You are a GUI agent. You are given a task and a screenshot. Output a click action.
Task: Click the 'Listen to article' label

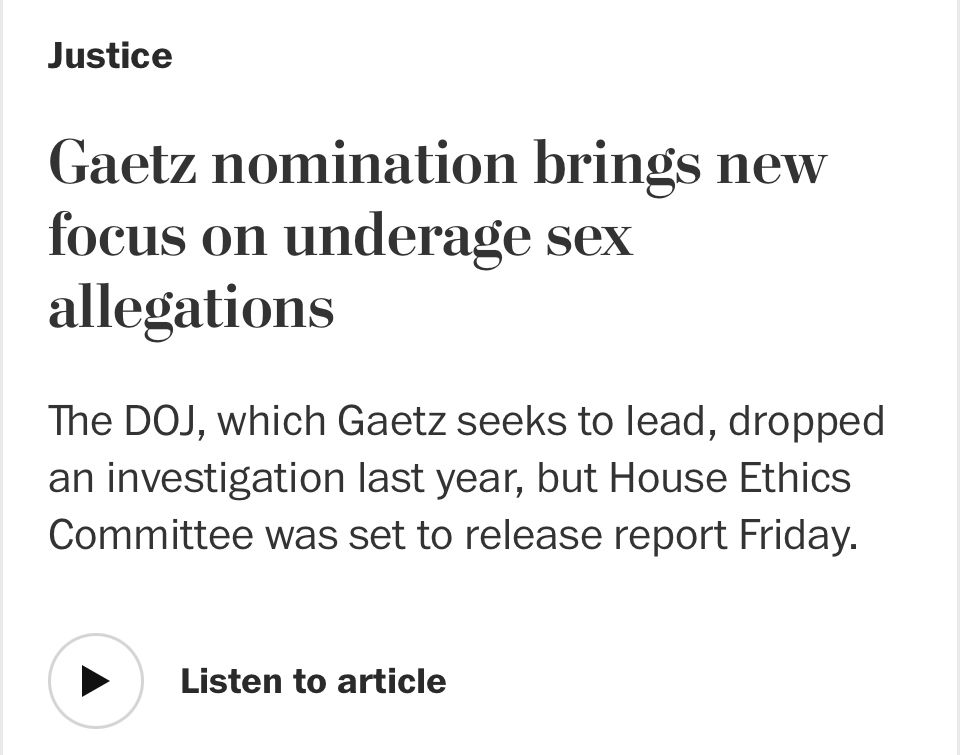(313, 681)
